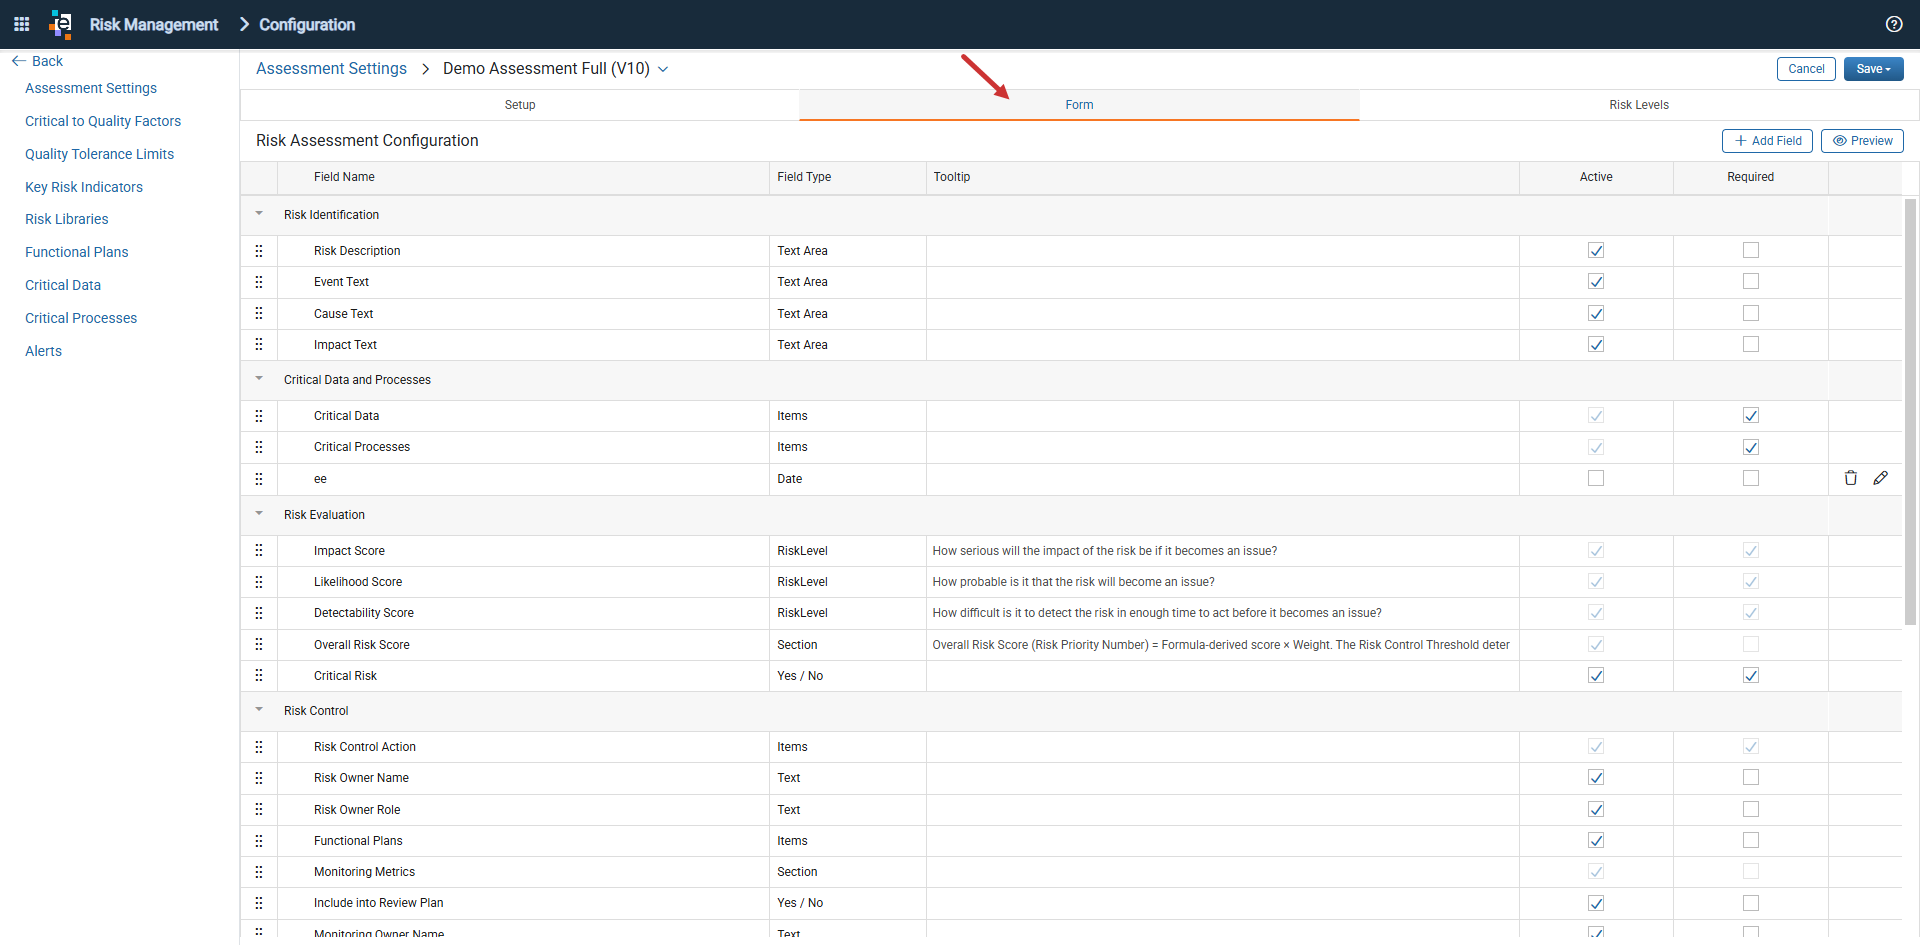This screenshot has height=945, width=1920.
Task: Collapse the Risk Identification section
Action: 259,214
